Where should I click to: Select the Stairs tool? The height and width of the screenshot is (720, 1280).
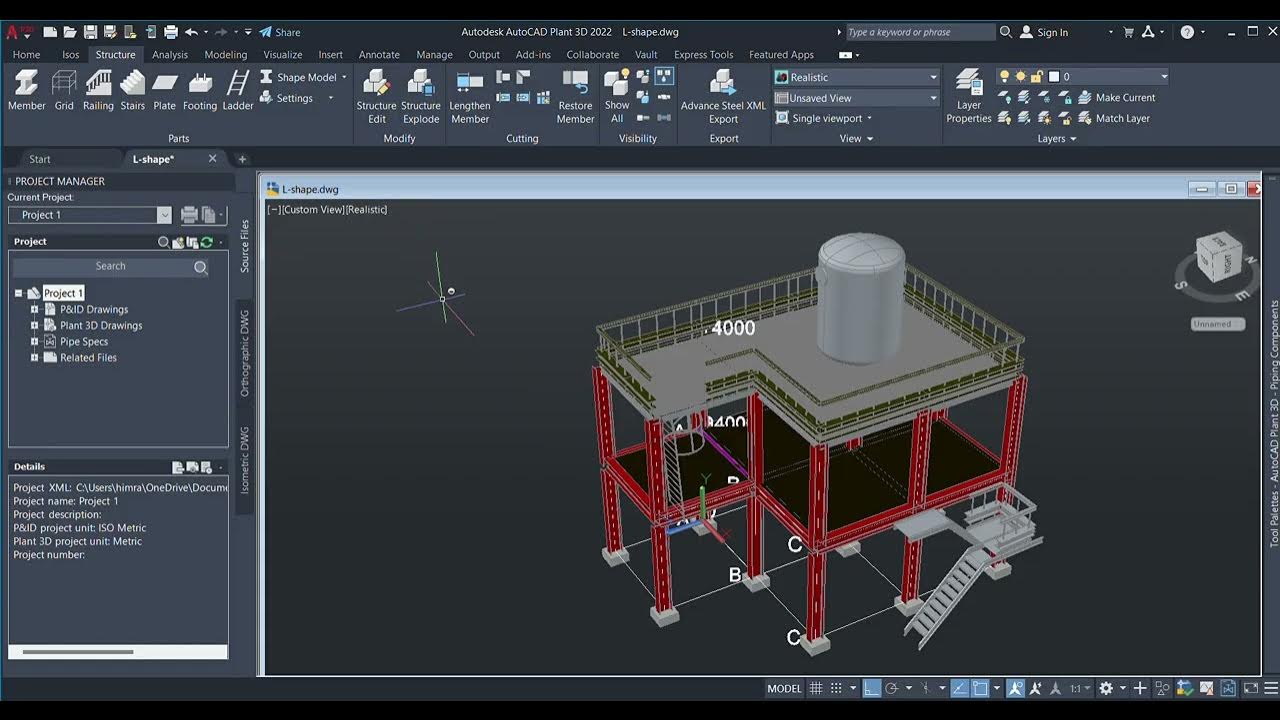[133, 90]
